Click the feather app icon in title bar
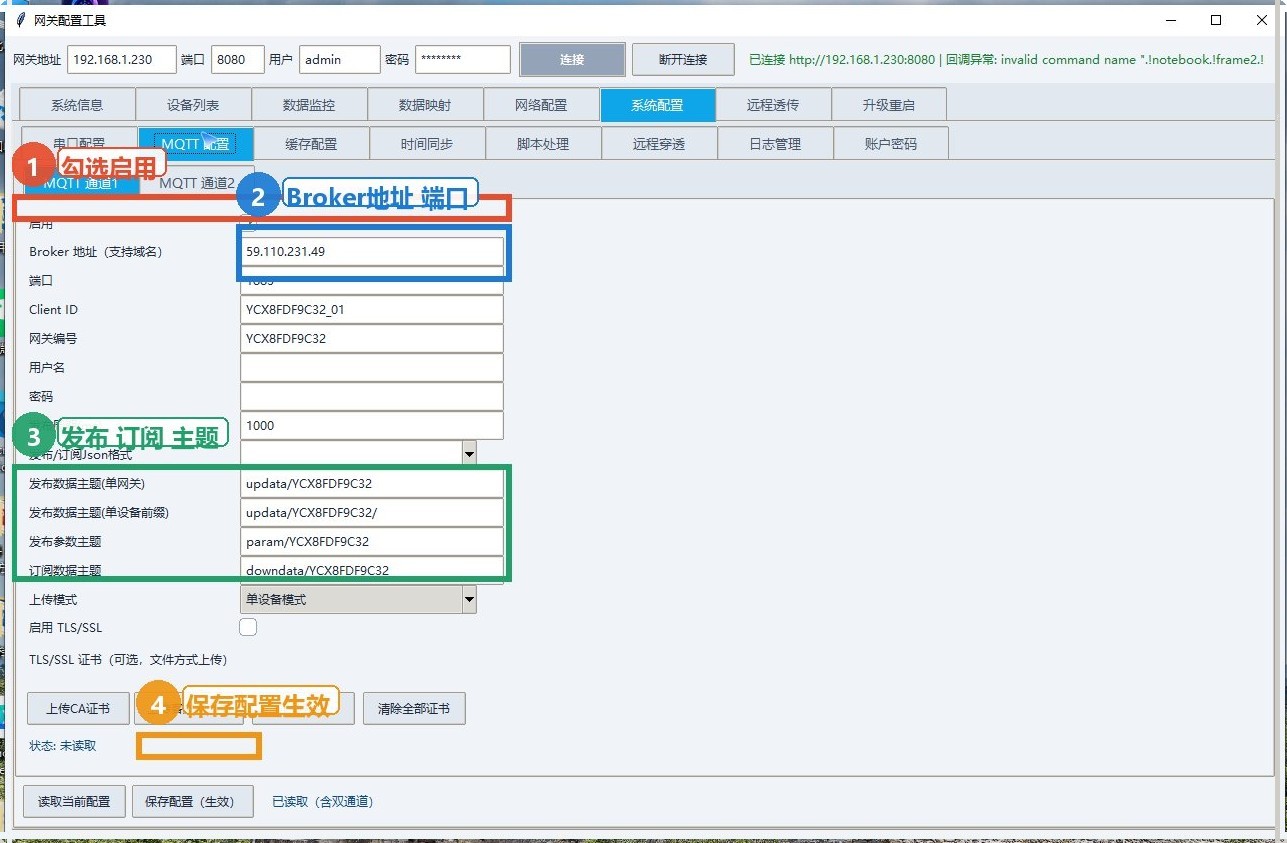 click(x=20, y=20)
